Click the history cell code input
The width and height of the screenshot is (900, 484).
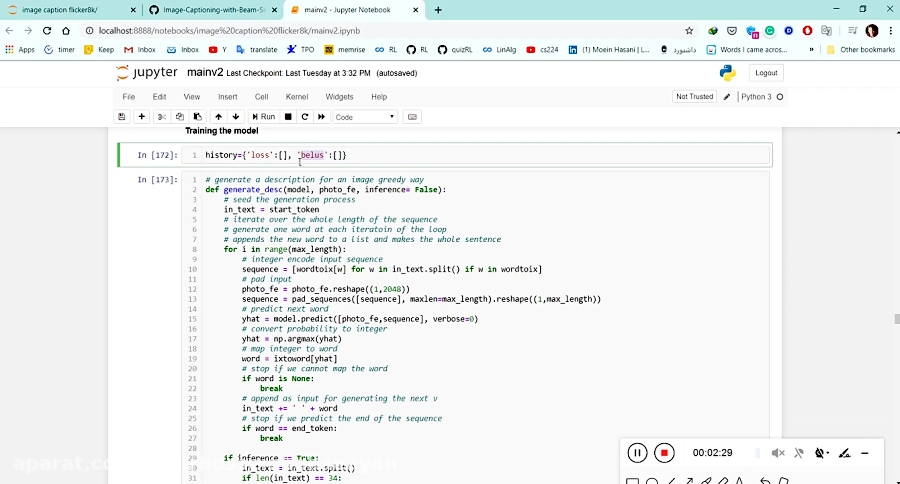(476, 155)
